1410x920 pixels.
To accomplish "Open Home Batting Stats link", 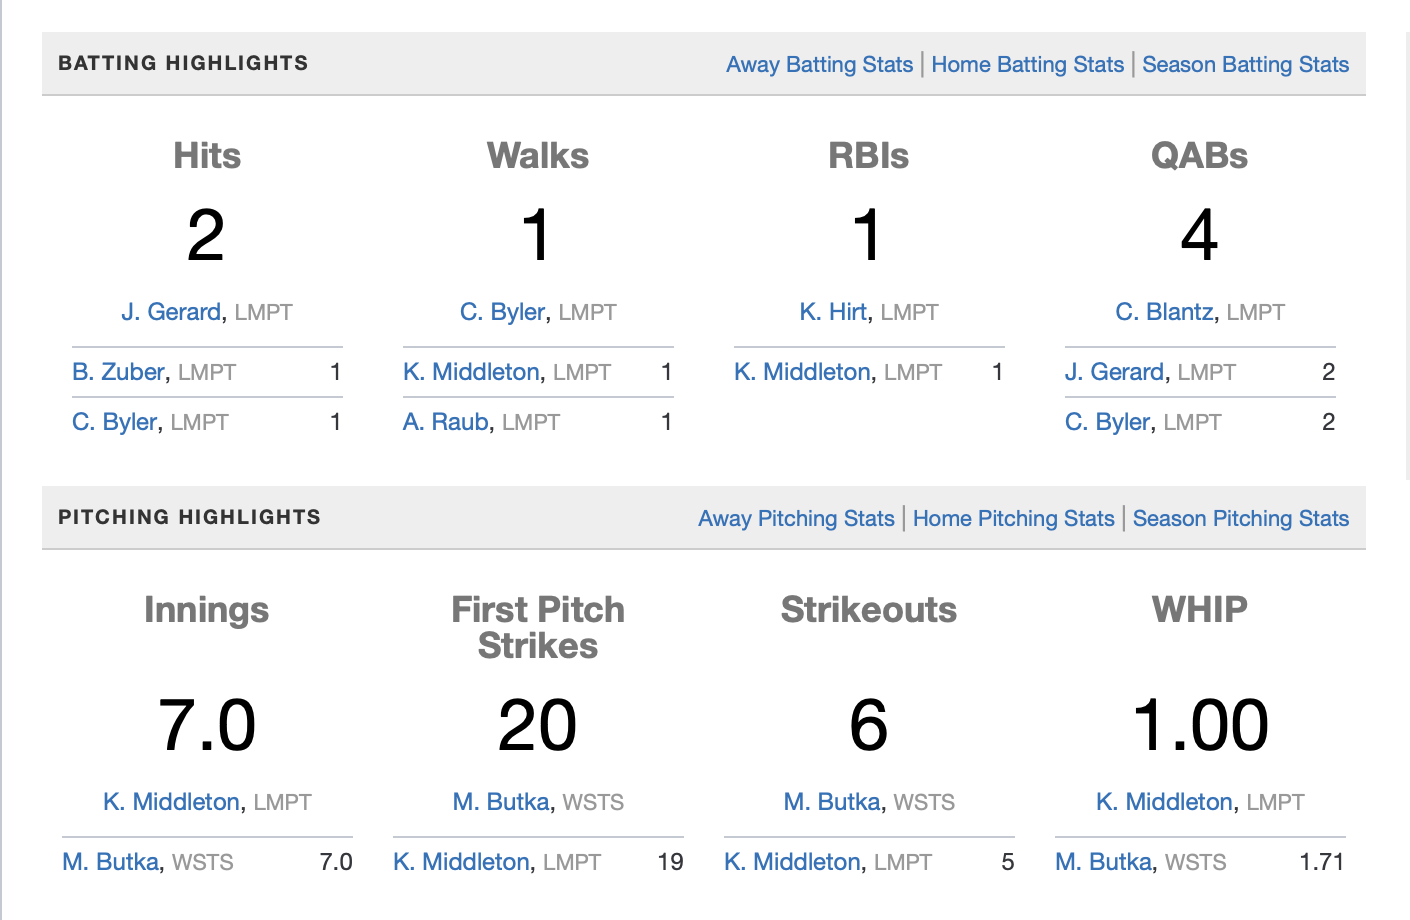I will click(x=1027, y=65).
